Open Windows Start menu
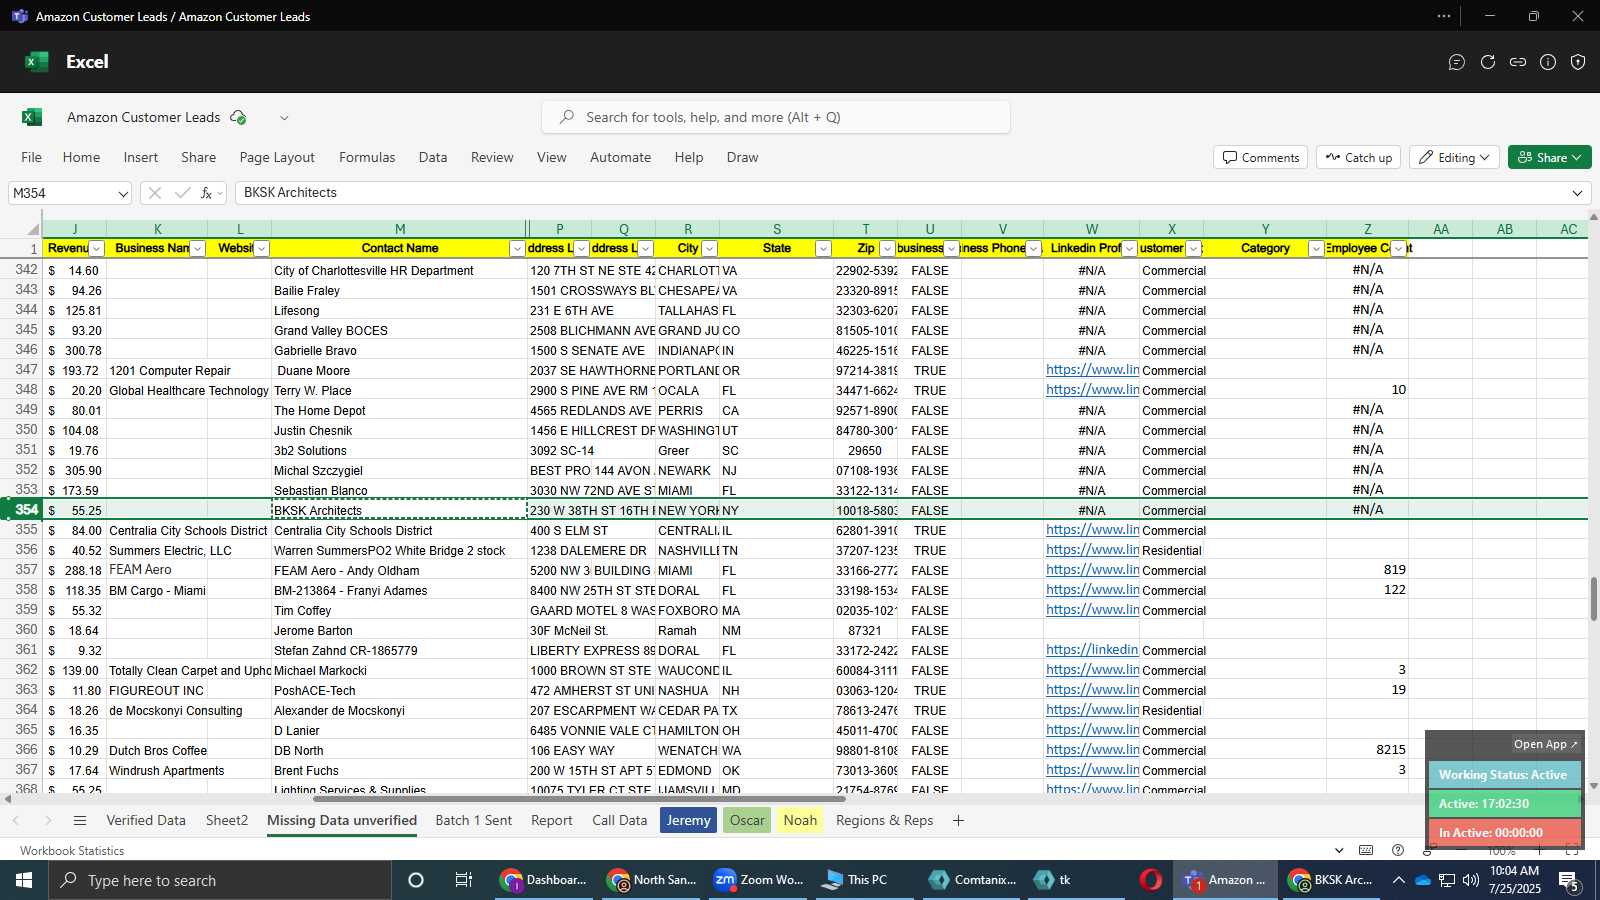The height and width of the screenshot is (900, 1600). click(24, 880)
